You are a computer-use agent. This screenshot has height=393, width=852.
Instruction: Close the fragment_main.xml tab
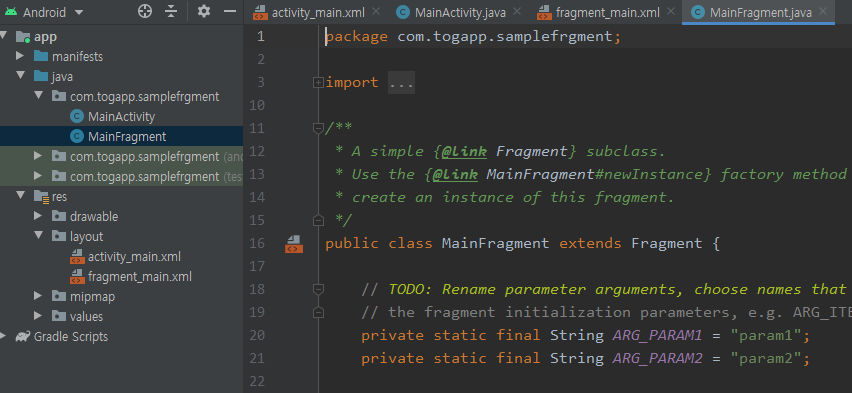(x=671, y=11)
